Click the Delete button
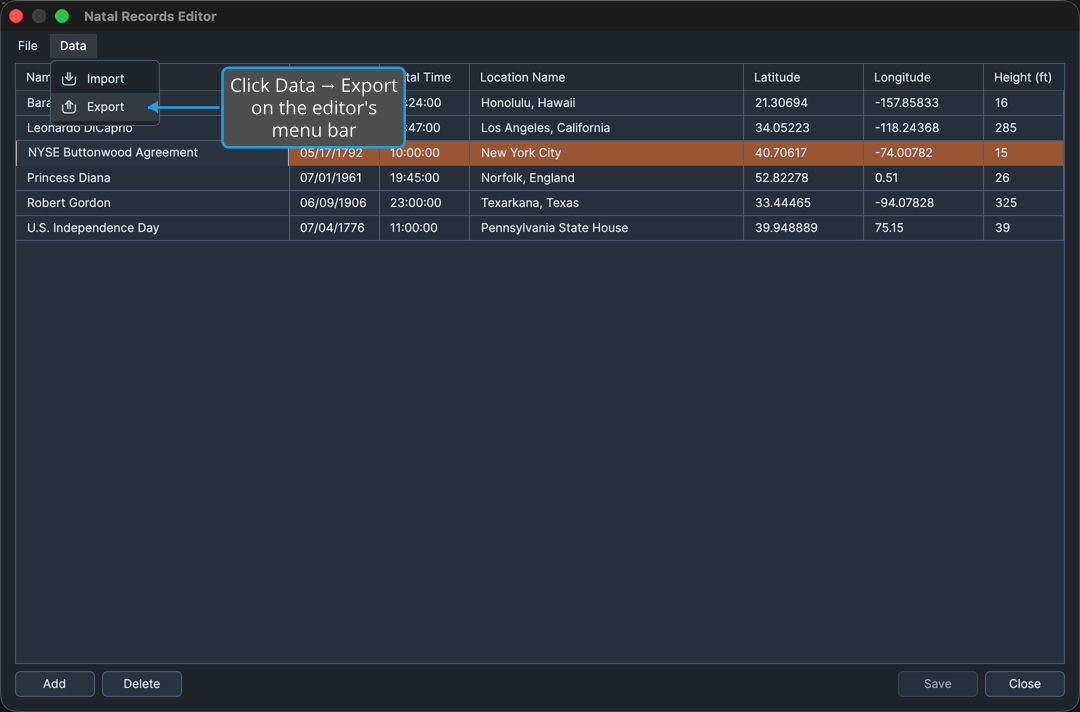Image resolution: width=1080 pixels, height=712 pixels. click(x=142, y=684)
